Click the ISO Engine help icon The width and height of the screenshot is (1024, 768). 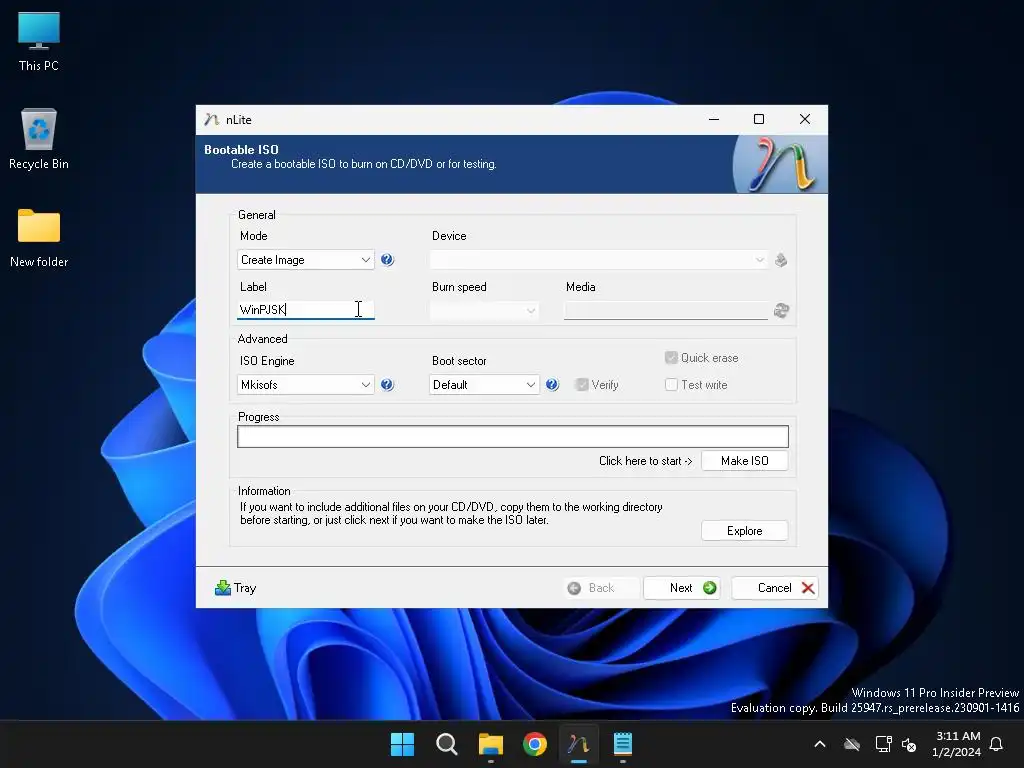(387, 385)
